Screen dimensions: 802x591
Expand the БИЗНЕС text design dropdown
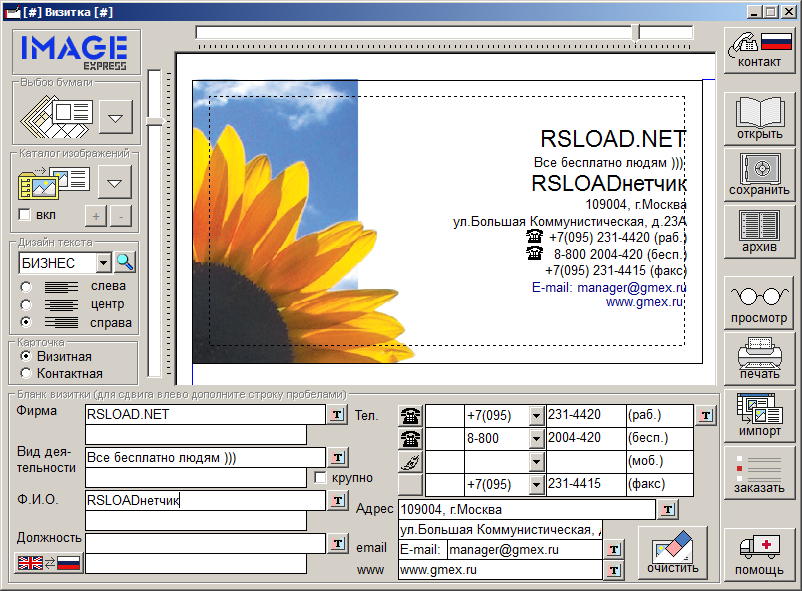pos(103,262)
